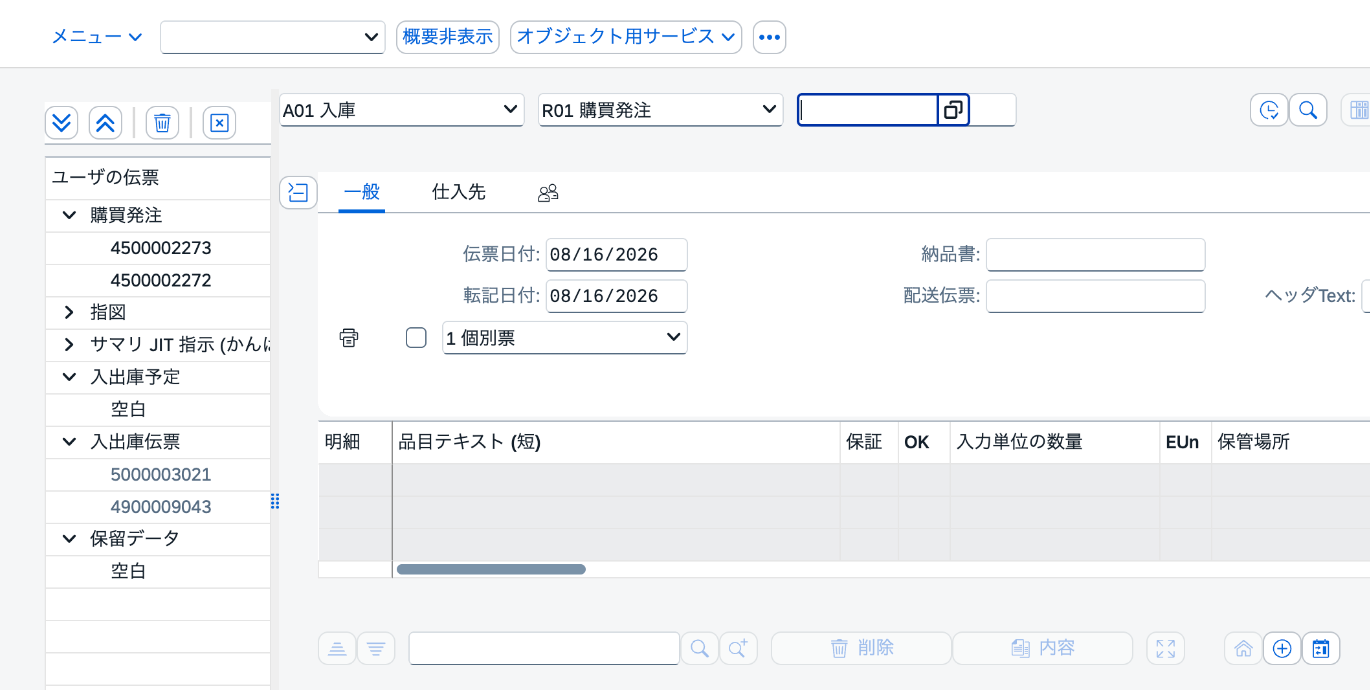Click the 入力単位の数量 column header
Screen dimensions: 1370x690
(x=1055, y=442)
